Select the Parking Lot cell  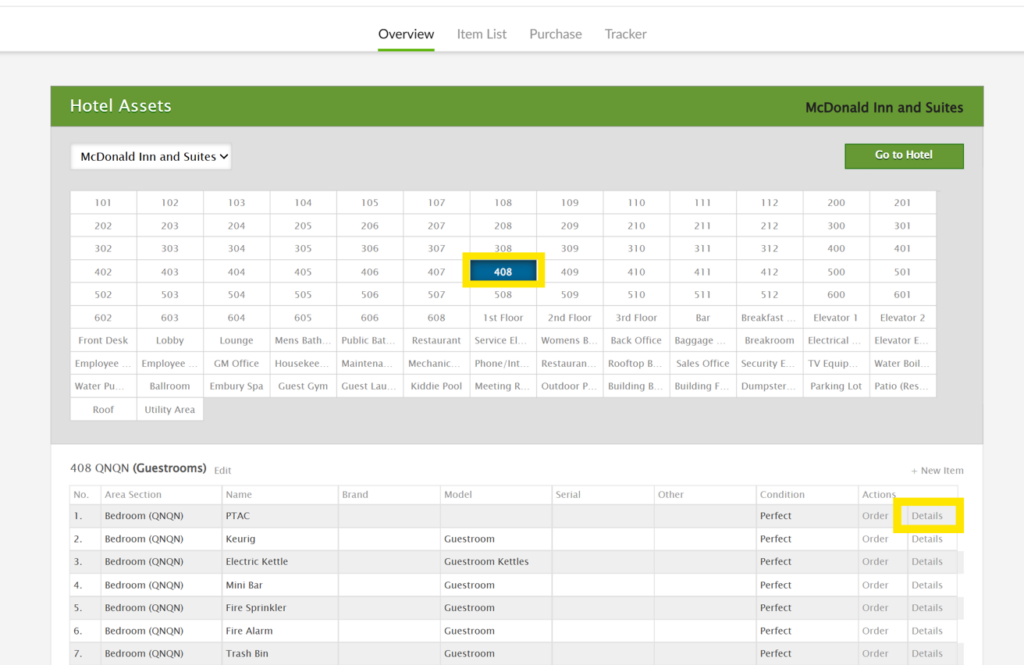click(836, 387)
